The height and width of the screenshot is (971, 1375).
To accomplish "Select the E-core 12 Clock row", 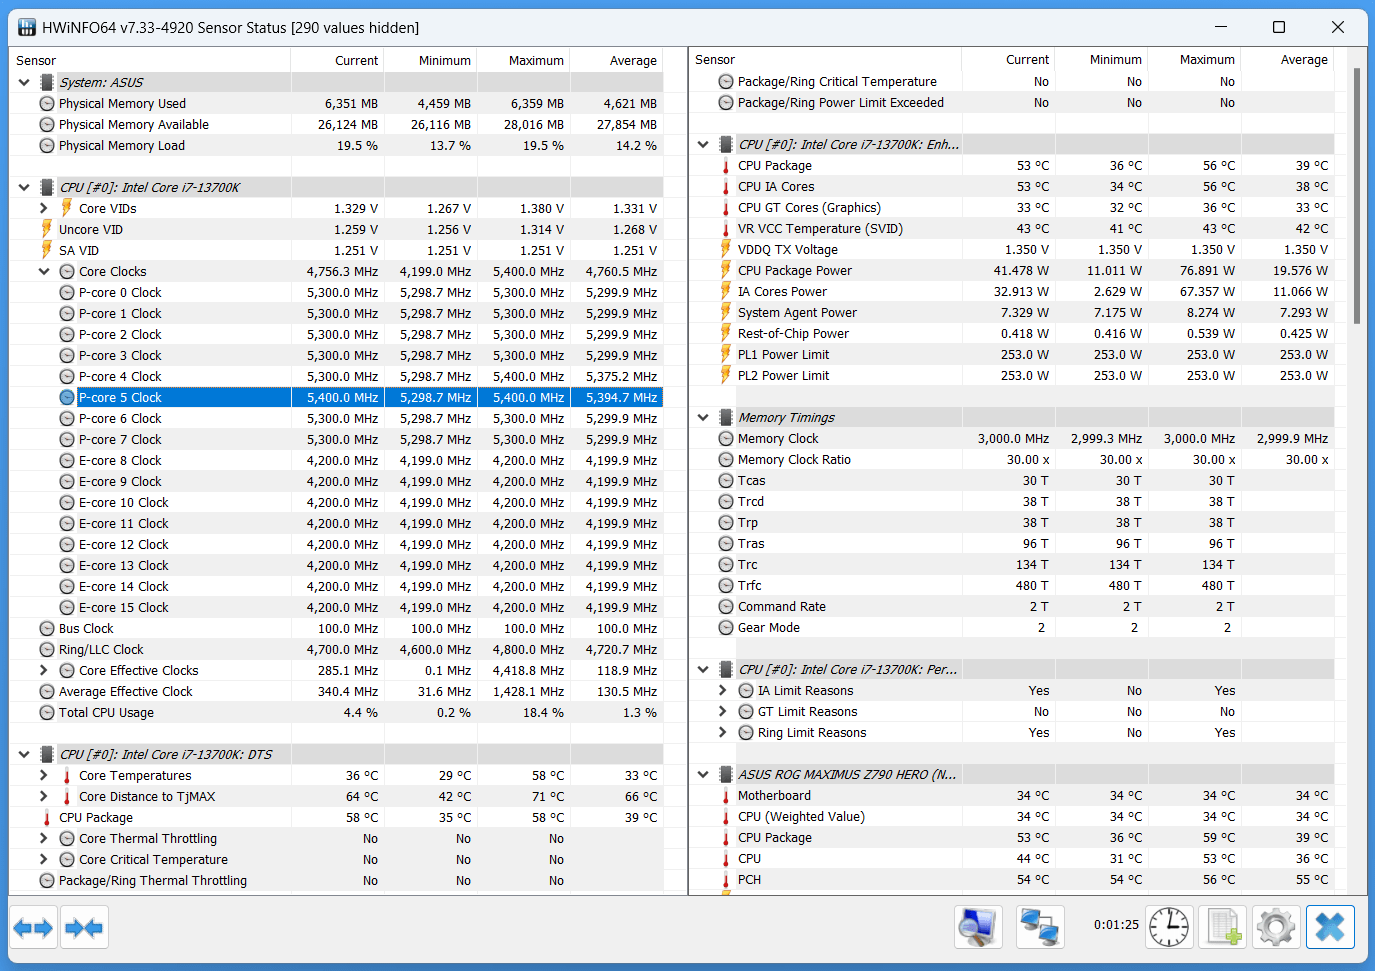I will point(336,544).
